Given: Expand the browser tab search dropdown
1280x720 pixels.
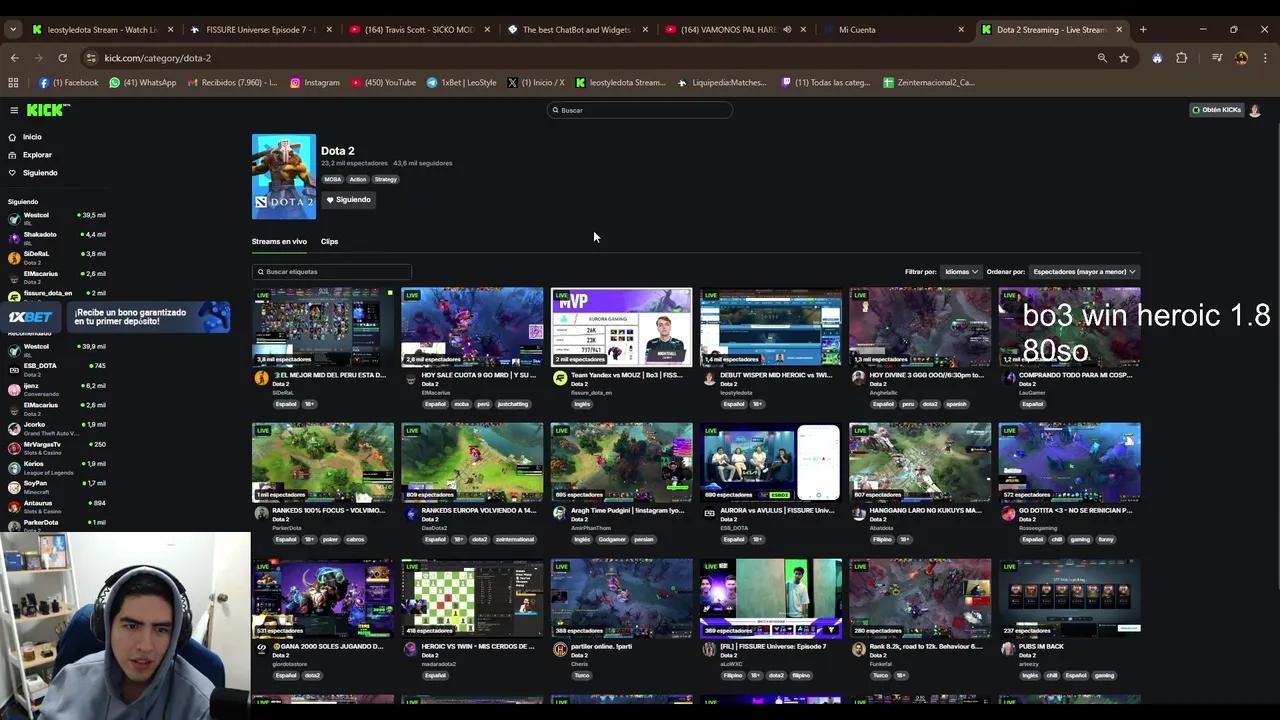Looking at the screenshot, I should (x=13, y=30).
